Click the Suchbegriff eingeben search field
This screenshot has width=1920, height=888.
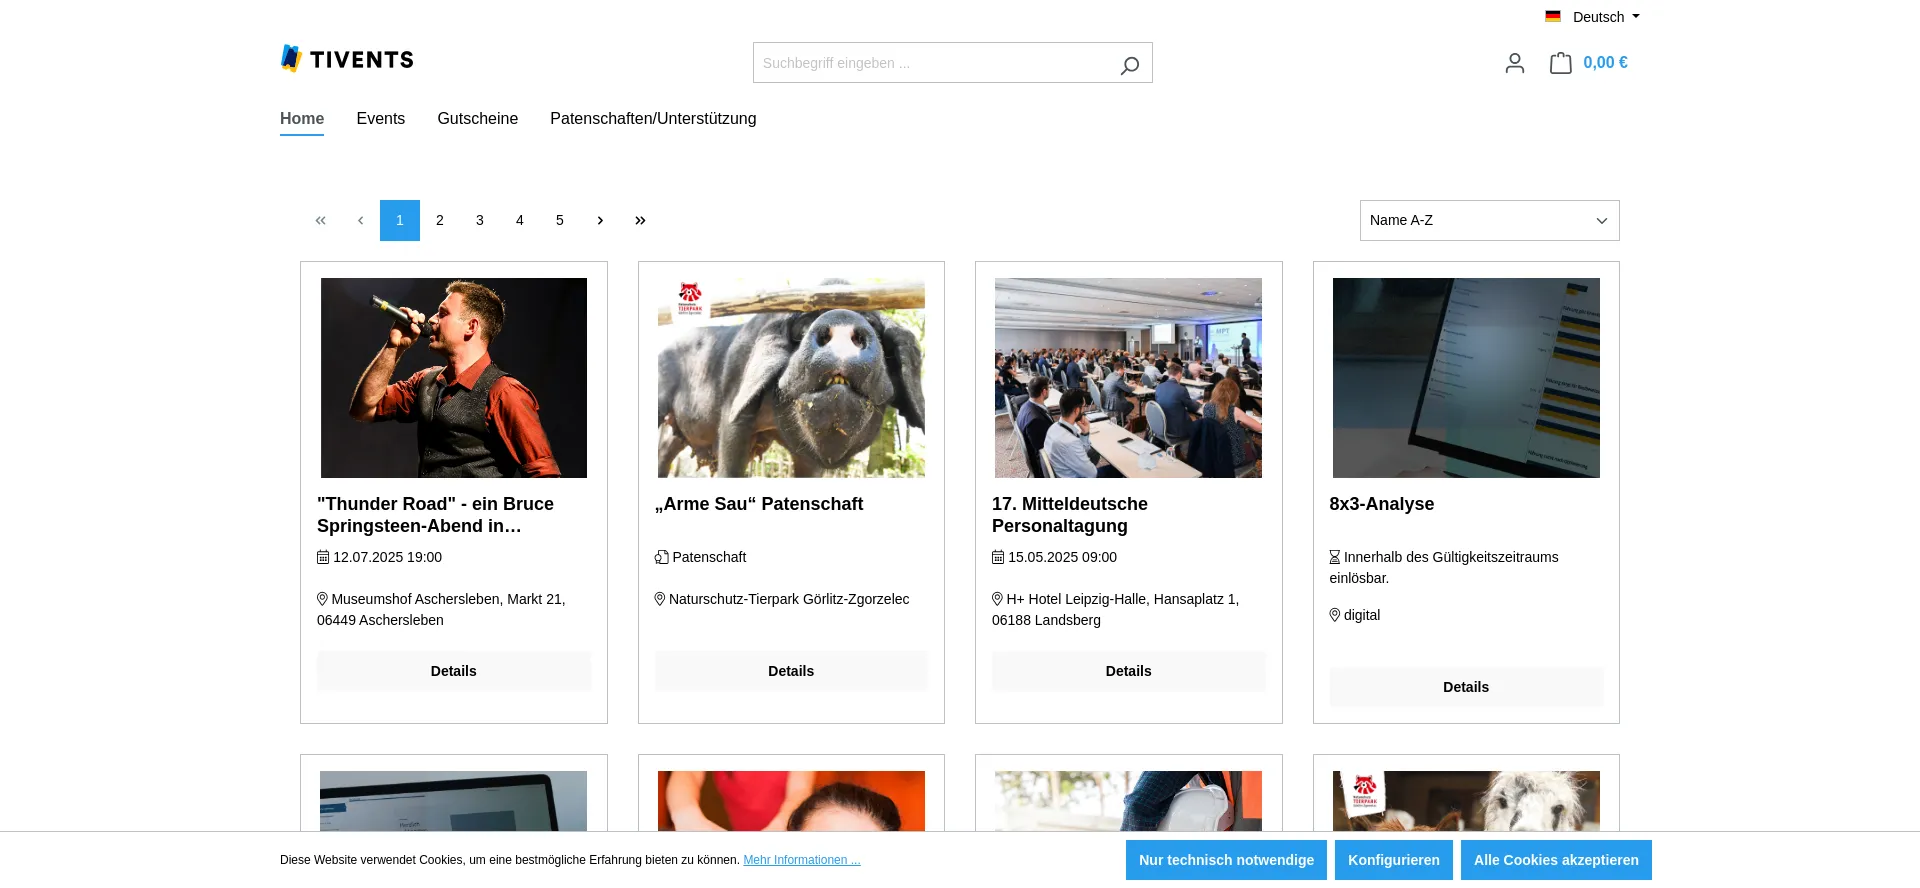pyautogui.click(x=930, y=63)
